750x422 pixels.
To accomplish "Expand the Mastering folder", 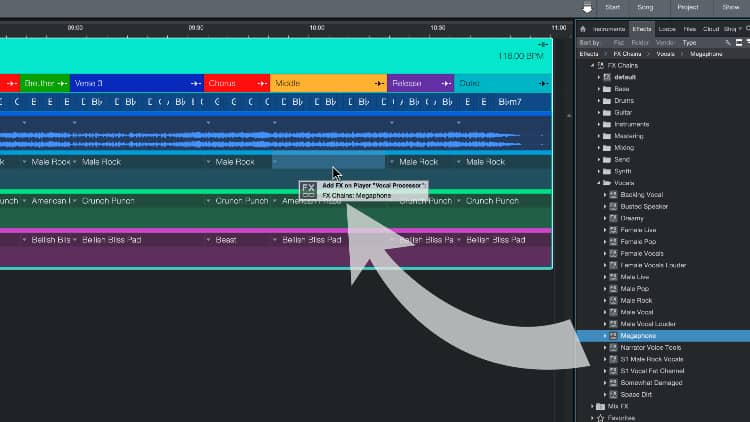I will click(599, 136).
